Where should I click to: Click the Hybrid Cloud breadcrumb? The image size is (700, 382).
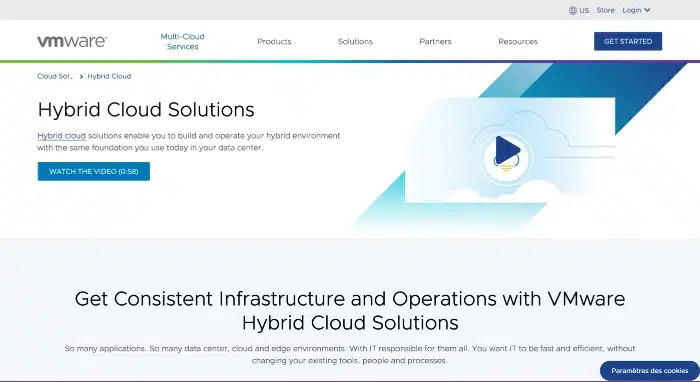[x=109, y=76]
